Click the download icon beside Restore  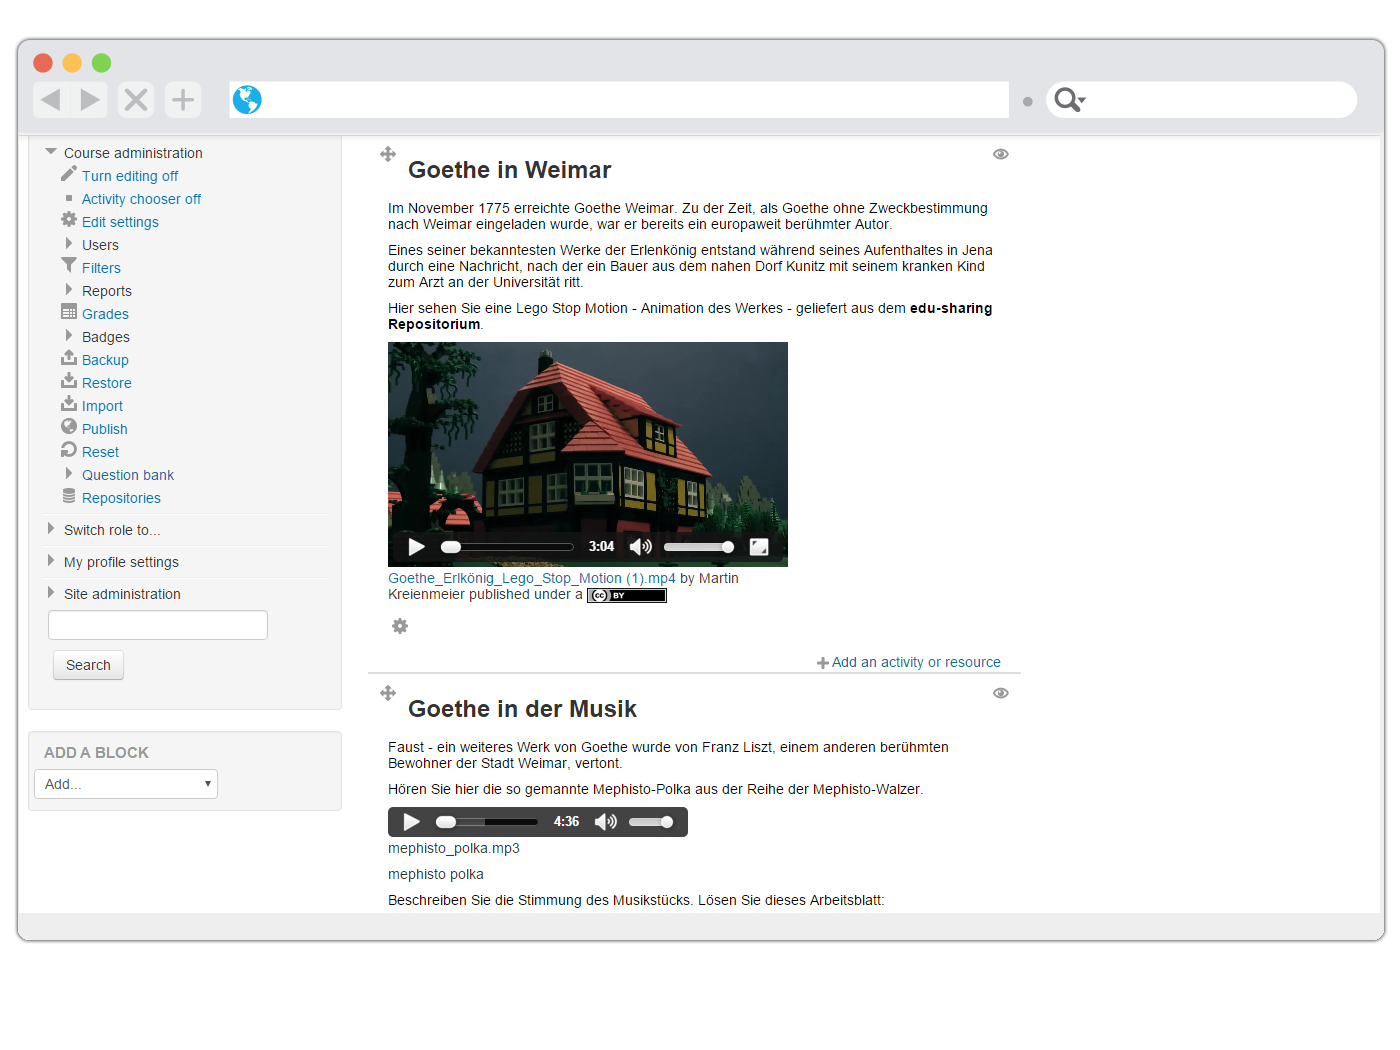click(x=69, y=381)
